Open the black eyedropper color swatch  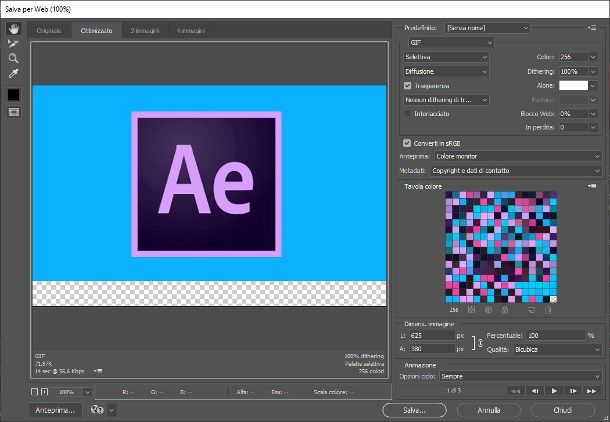(x=14, y=95)
